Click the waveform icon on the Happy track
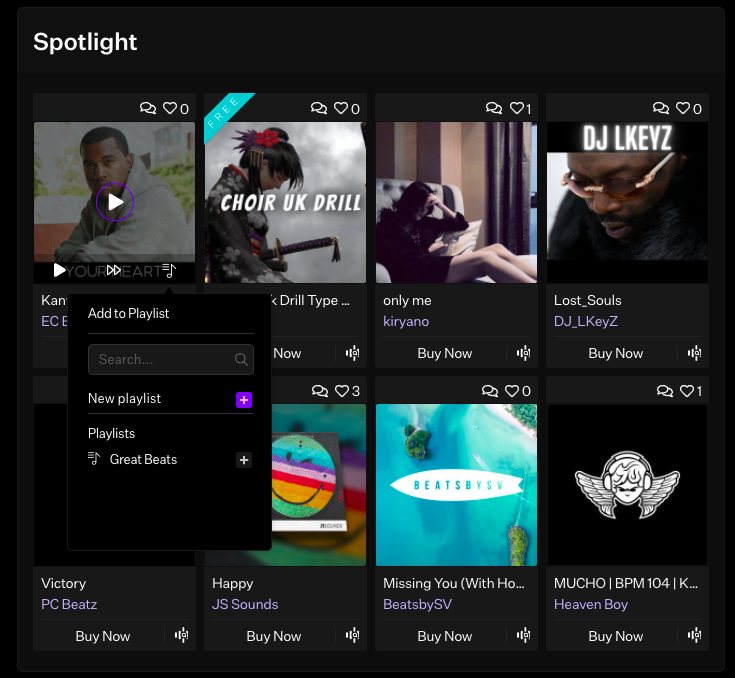 click(x=353, y=636)
